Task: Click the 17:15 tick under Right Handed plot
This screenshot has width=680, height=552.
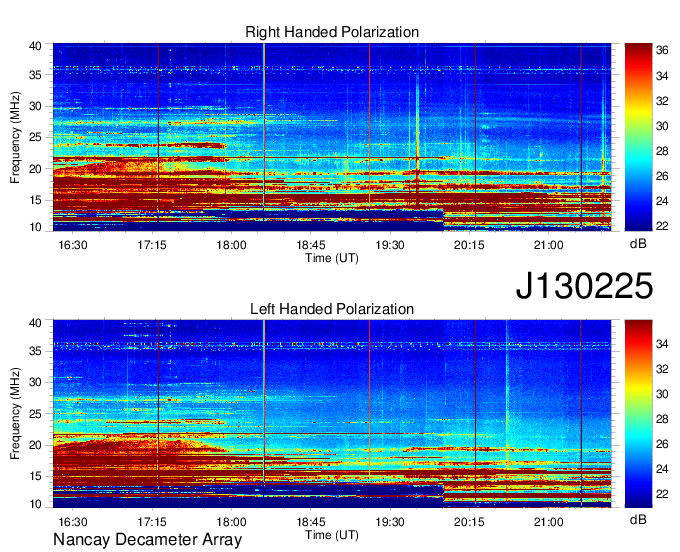Action: 152,245
